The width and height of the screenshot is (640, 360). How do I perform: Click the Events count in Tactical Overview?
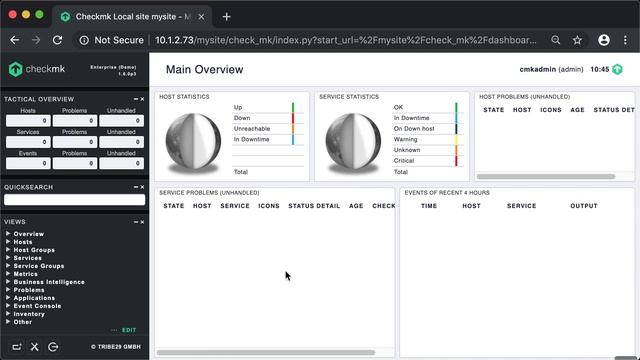[x=28, y=163]
